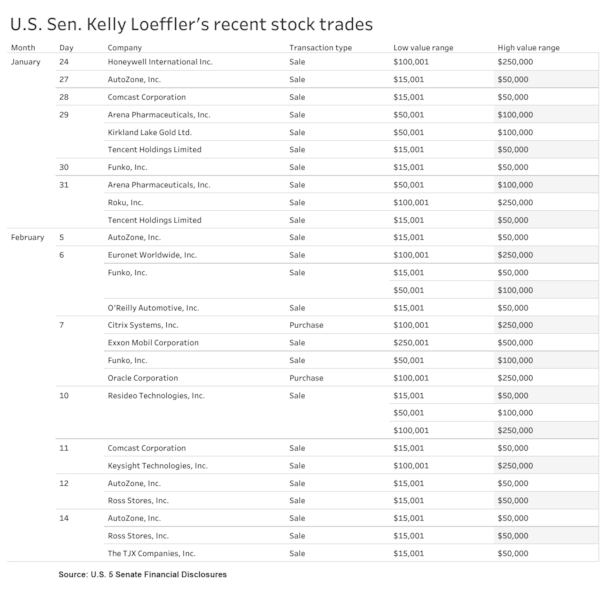Select Keysight Technologies, Inc. row
This screenshot has width=600, height=594.
351,465
